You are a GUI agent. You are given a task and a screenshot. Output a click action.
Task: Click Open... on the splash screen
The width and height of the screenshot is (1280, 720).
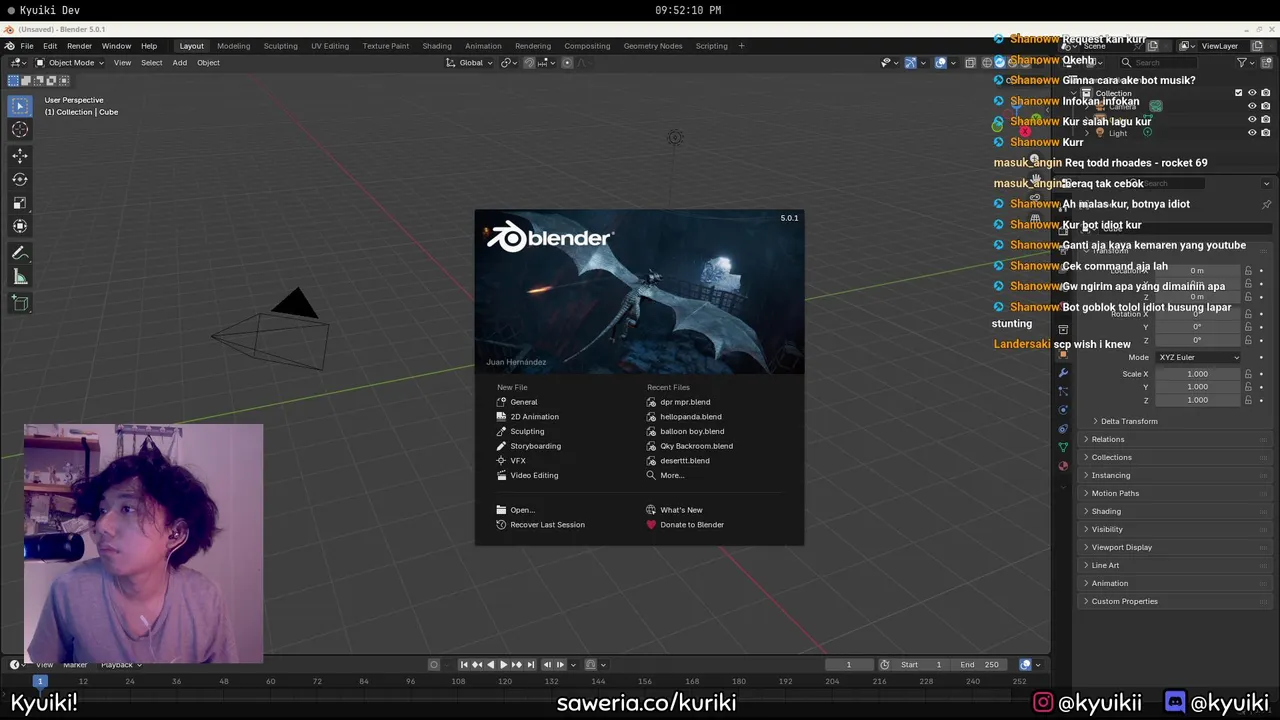pyautogui.click(x=522, y=510)
